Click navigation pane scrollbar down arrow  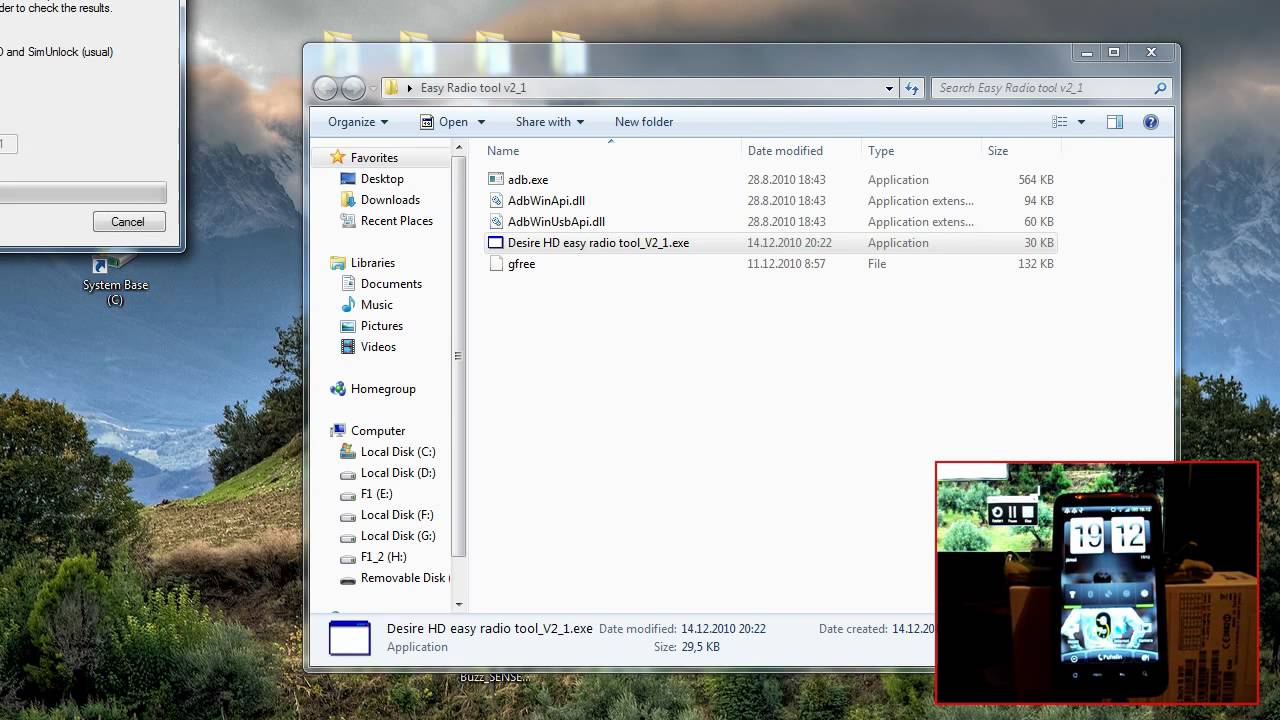click(459, 604)
